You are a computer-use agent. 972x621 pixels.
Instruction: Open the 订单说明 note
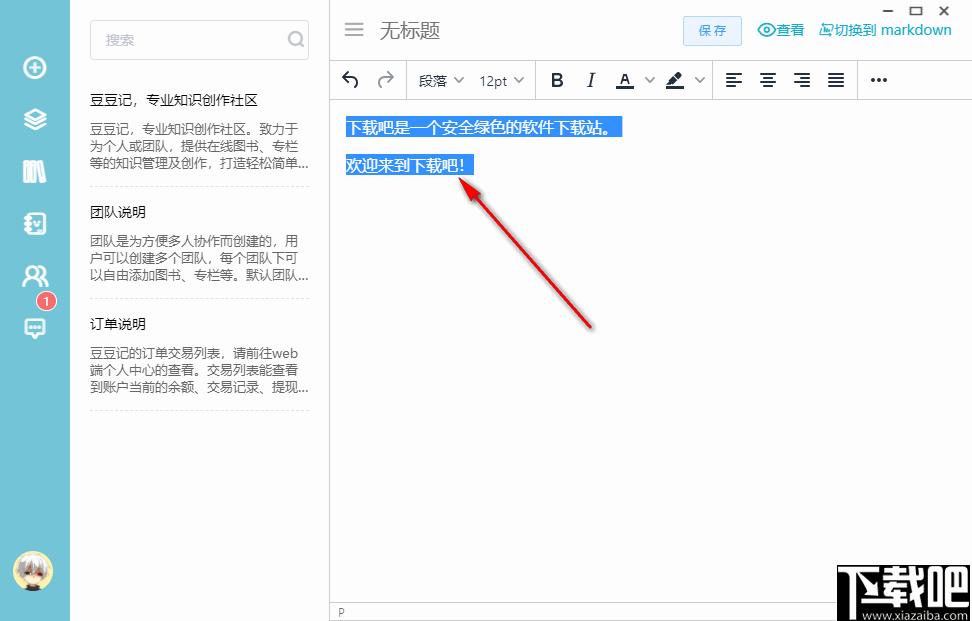pyautogui.click(x=118, y=324)
